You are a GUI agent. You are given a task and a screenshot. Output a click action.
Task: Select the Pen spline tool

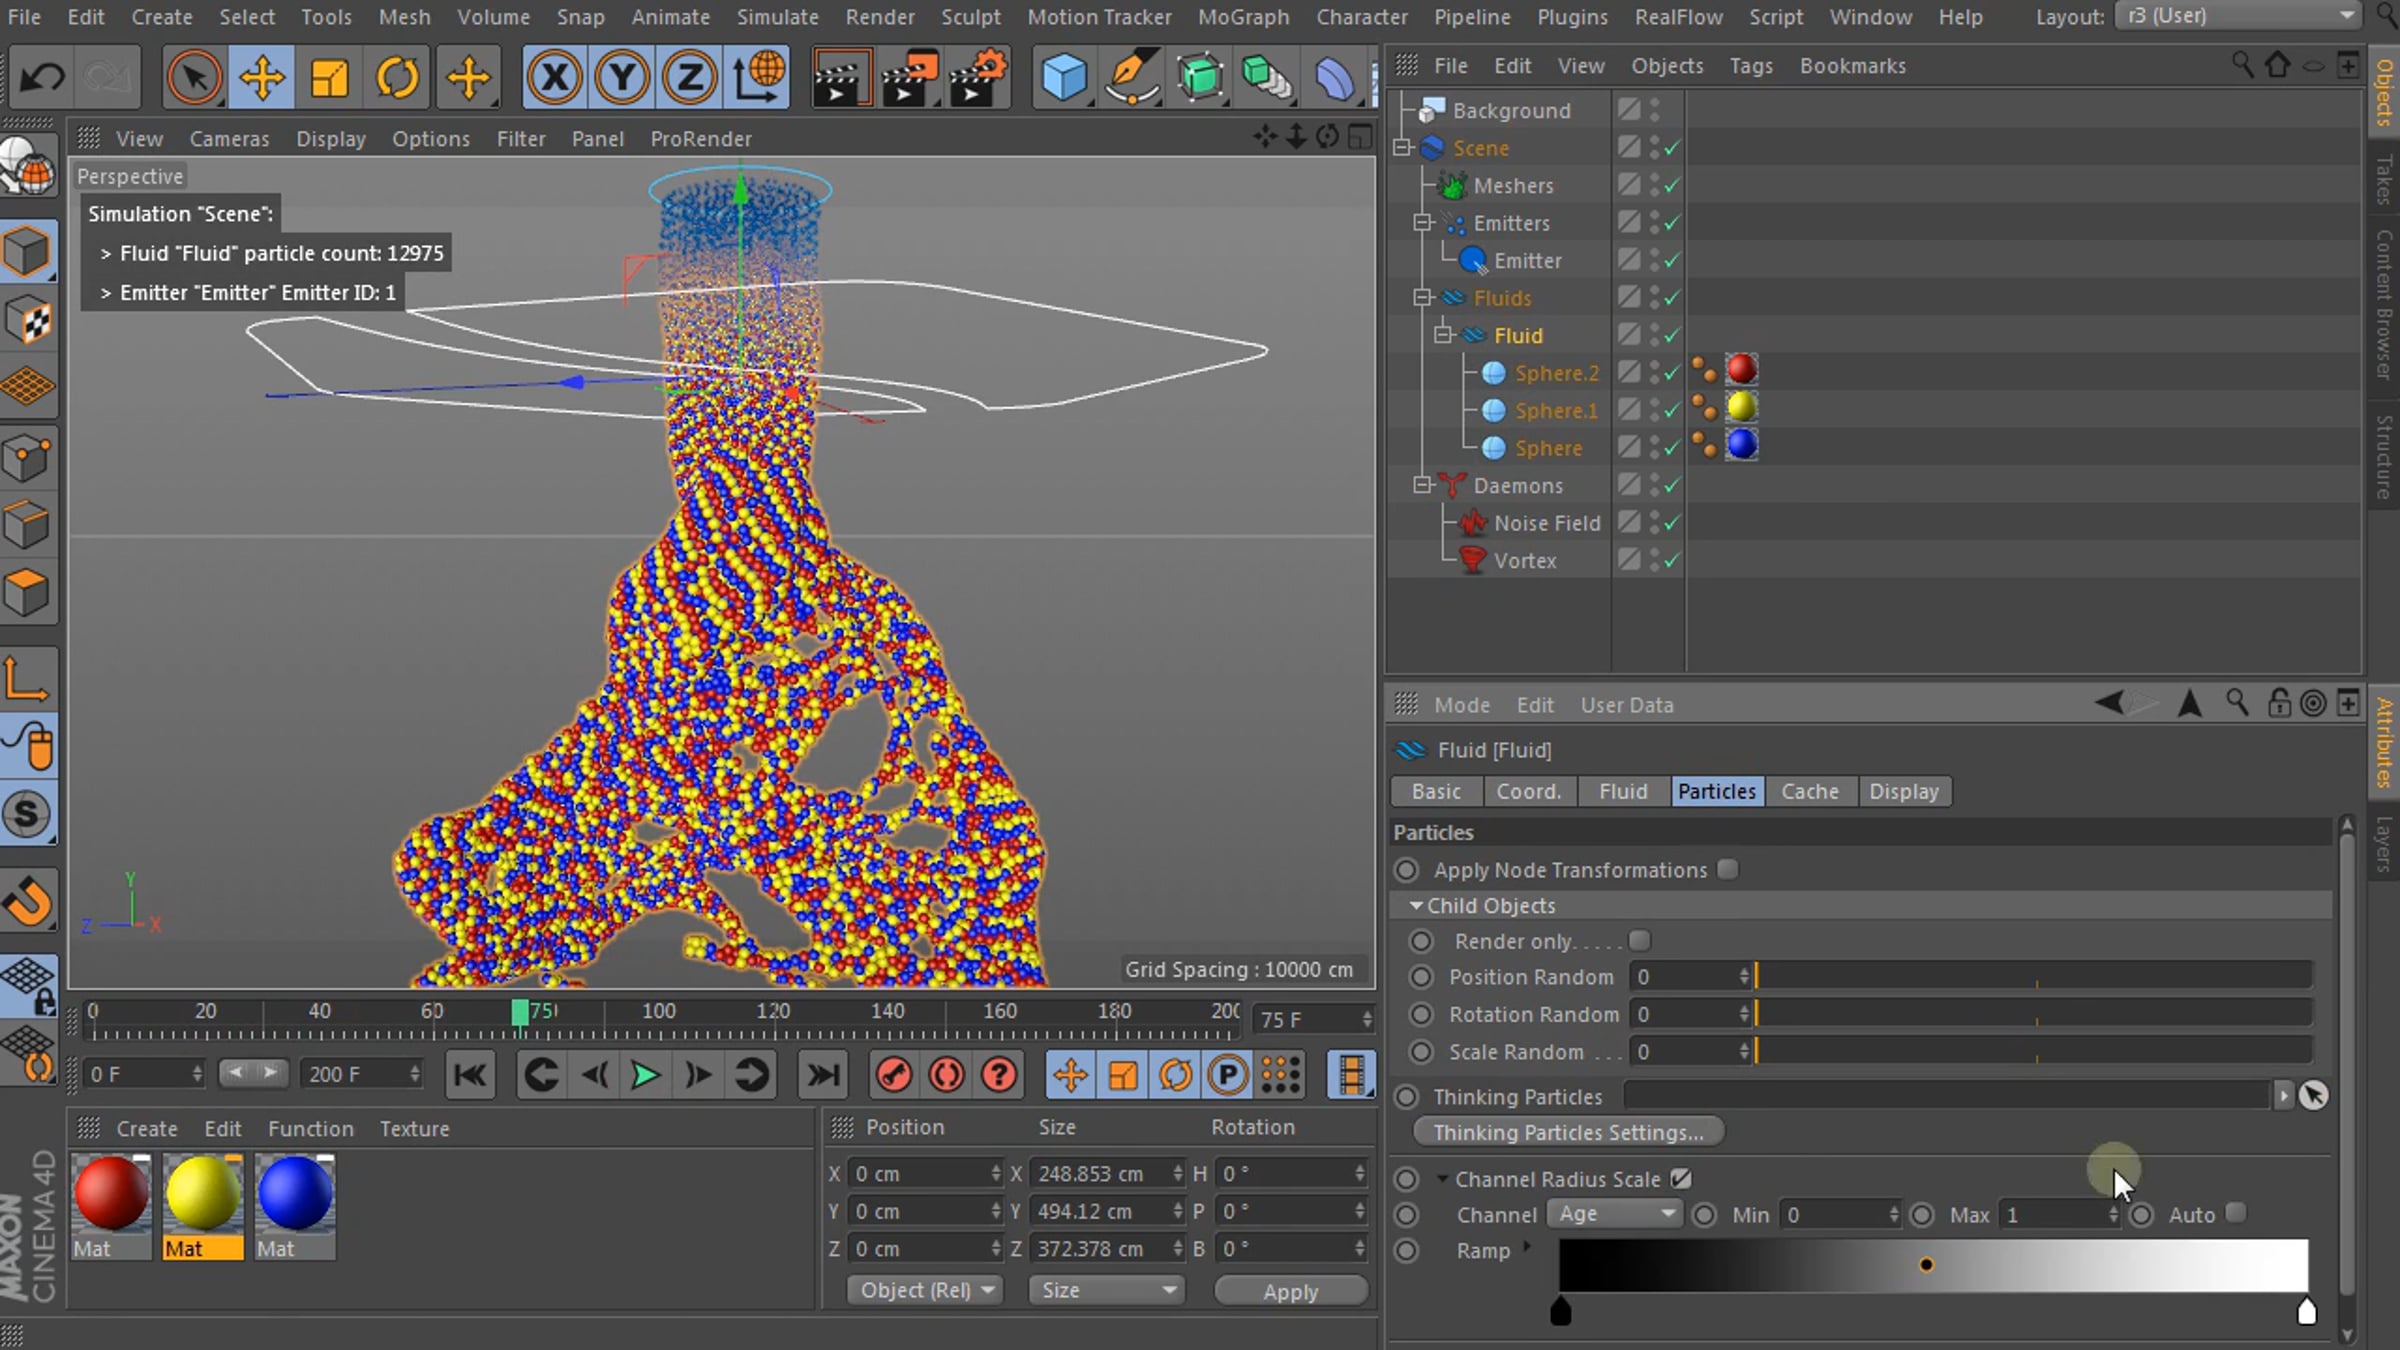(x=1131, y=78)
